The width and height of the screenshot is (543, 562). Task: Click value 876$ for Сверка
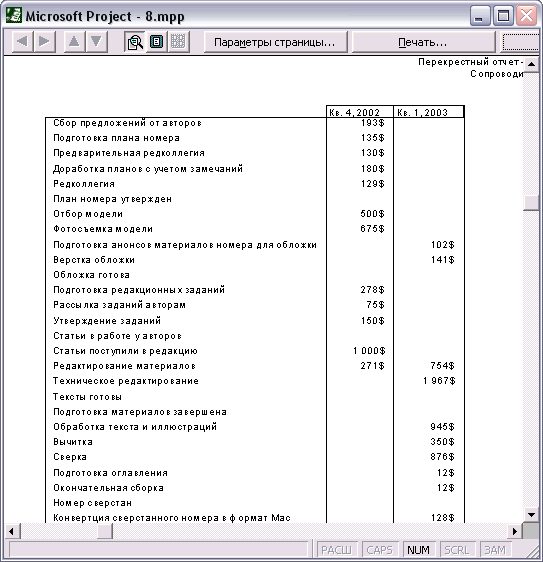pyautogui.click(x=443, y=457)
